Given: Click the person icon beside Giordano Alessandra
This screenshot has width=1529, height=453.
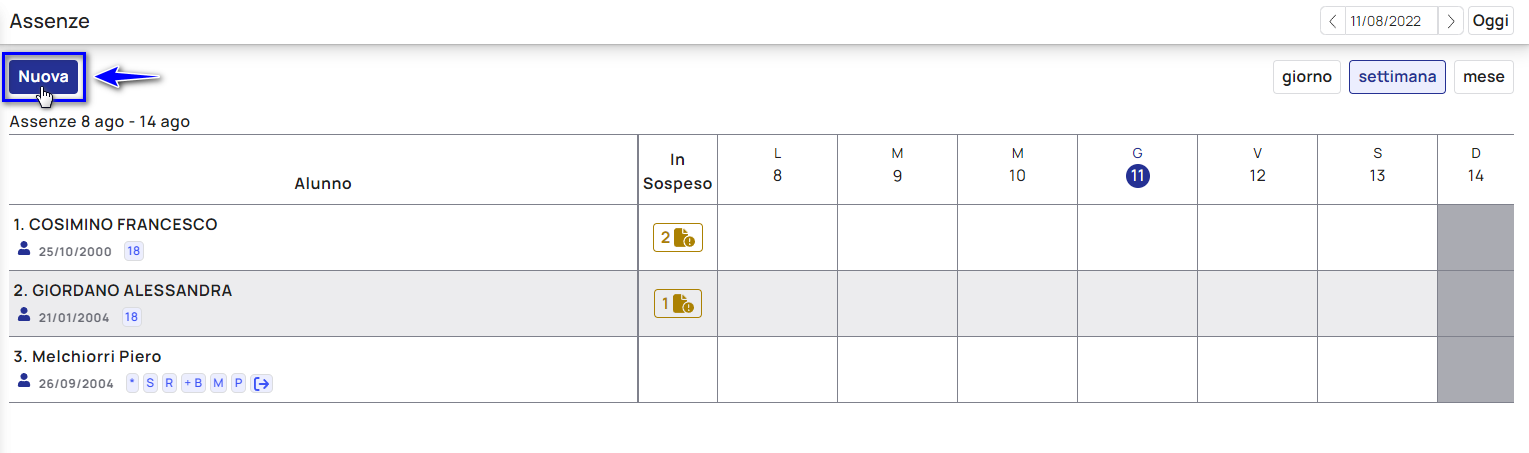Looking at the screenshot, I should (x=25, y=316).
